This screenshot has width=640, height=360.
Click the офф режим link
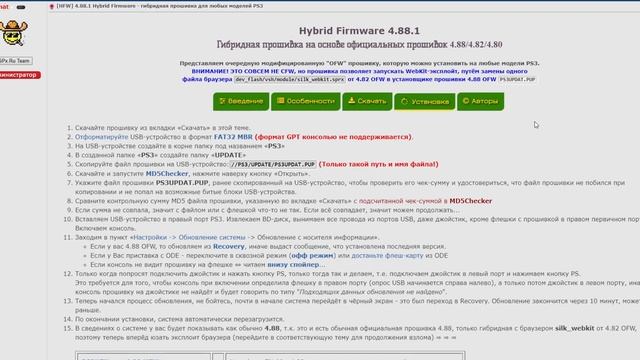[x=312, y=256]
